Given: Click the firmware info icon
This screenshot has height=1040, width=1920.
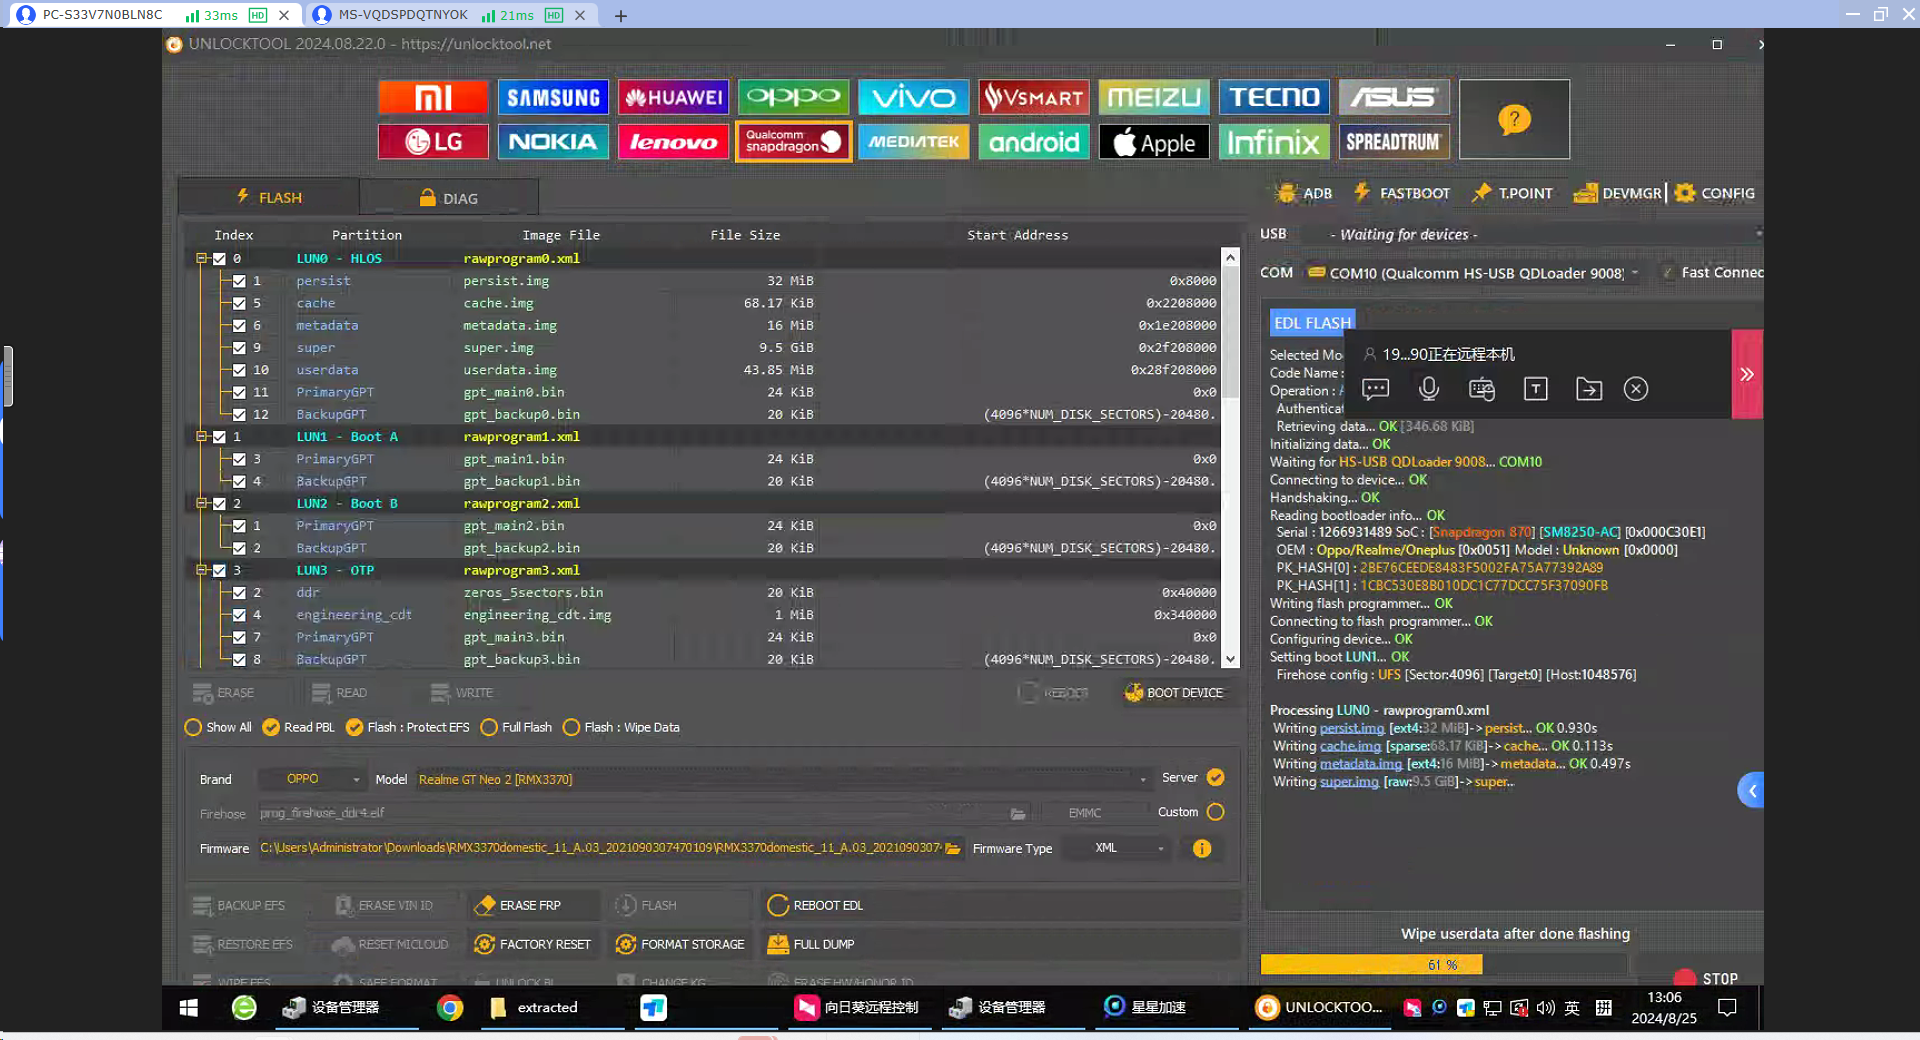Looking at the screenshot, I should [x=1202, y=848].
